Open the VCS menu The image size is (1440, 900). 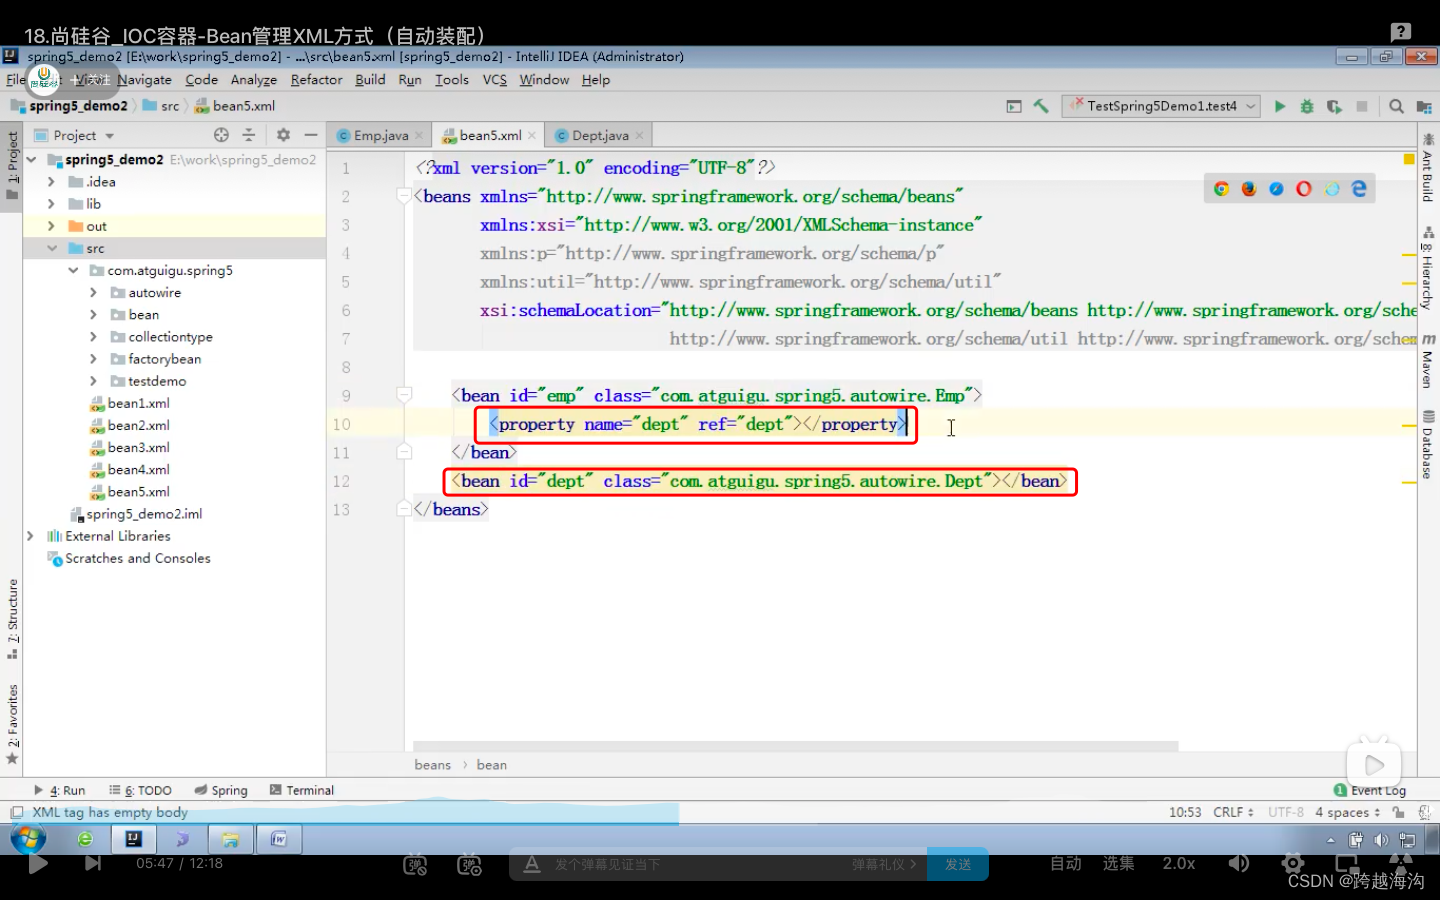pos(494,80)
